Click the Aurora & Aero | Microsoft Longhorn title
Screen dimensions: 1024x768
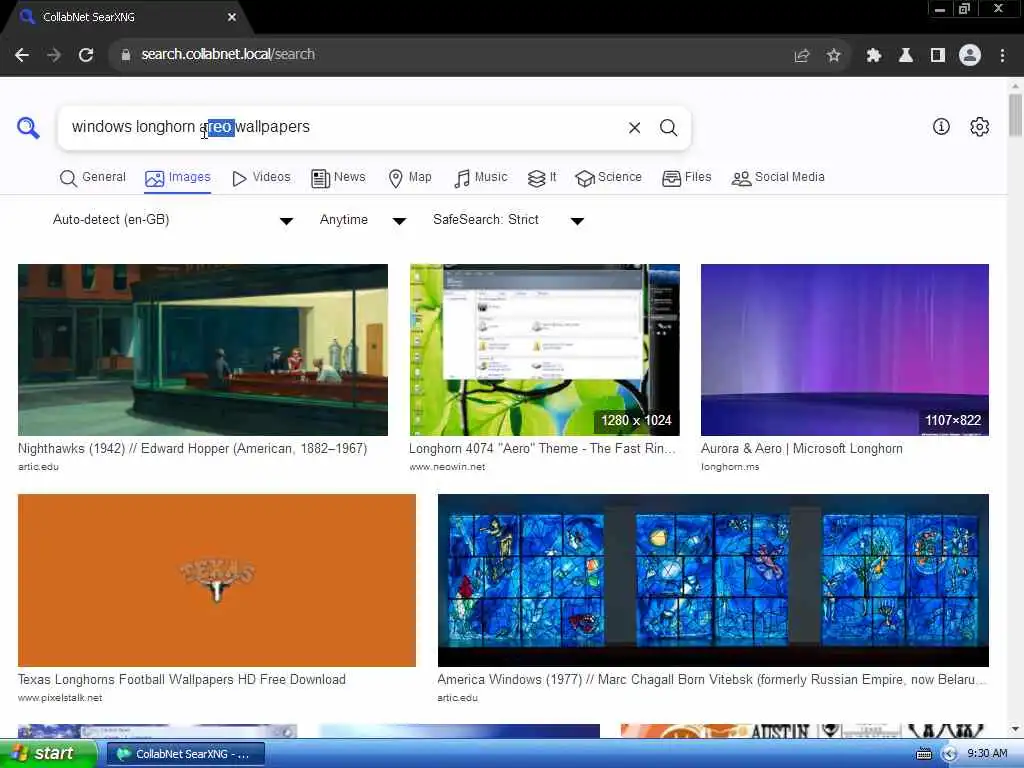coord(802,449)
